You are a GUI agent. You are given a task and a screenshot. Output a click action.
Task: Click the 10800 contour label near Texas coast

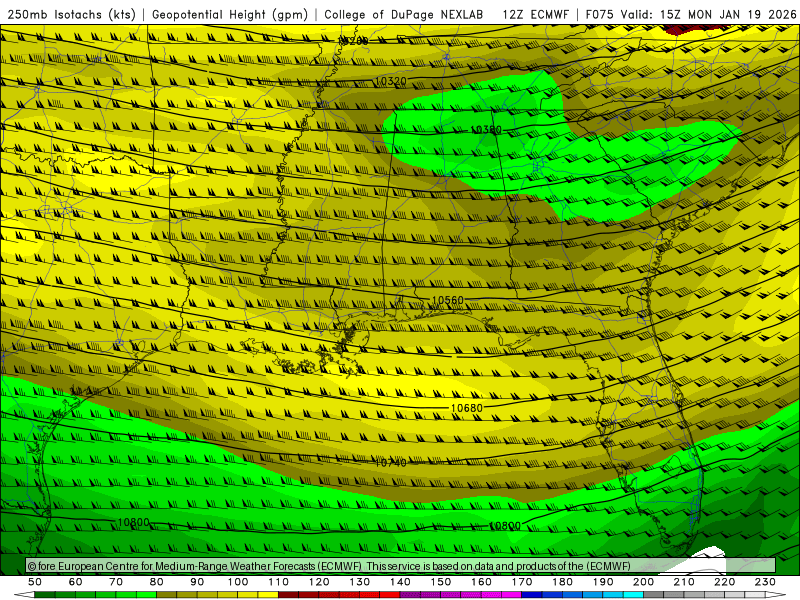[134, 522]
